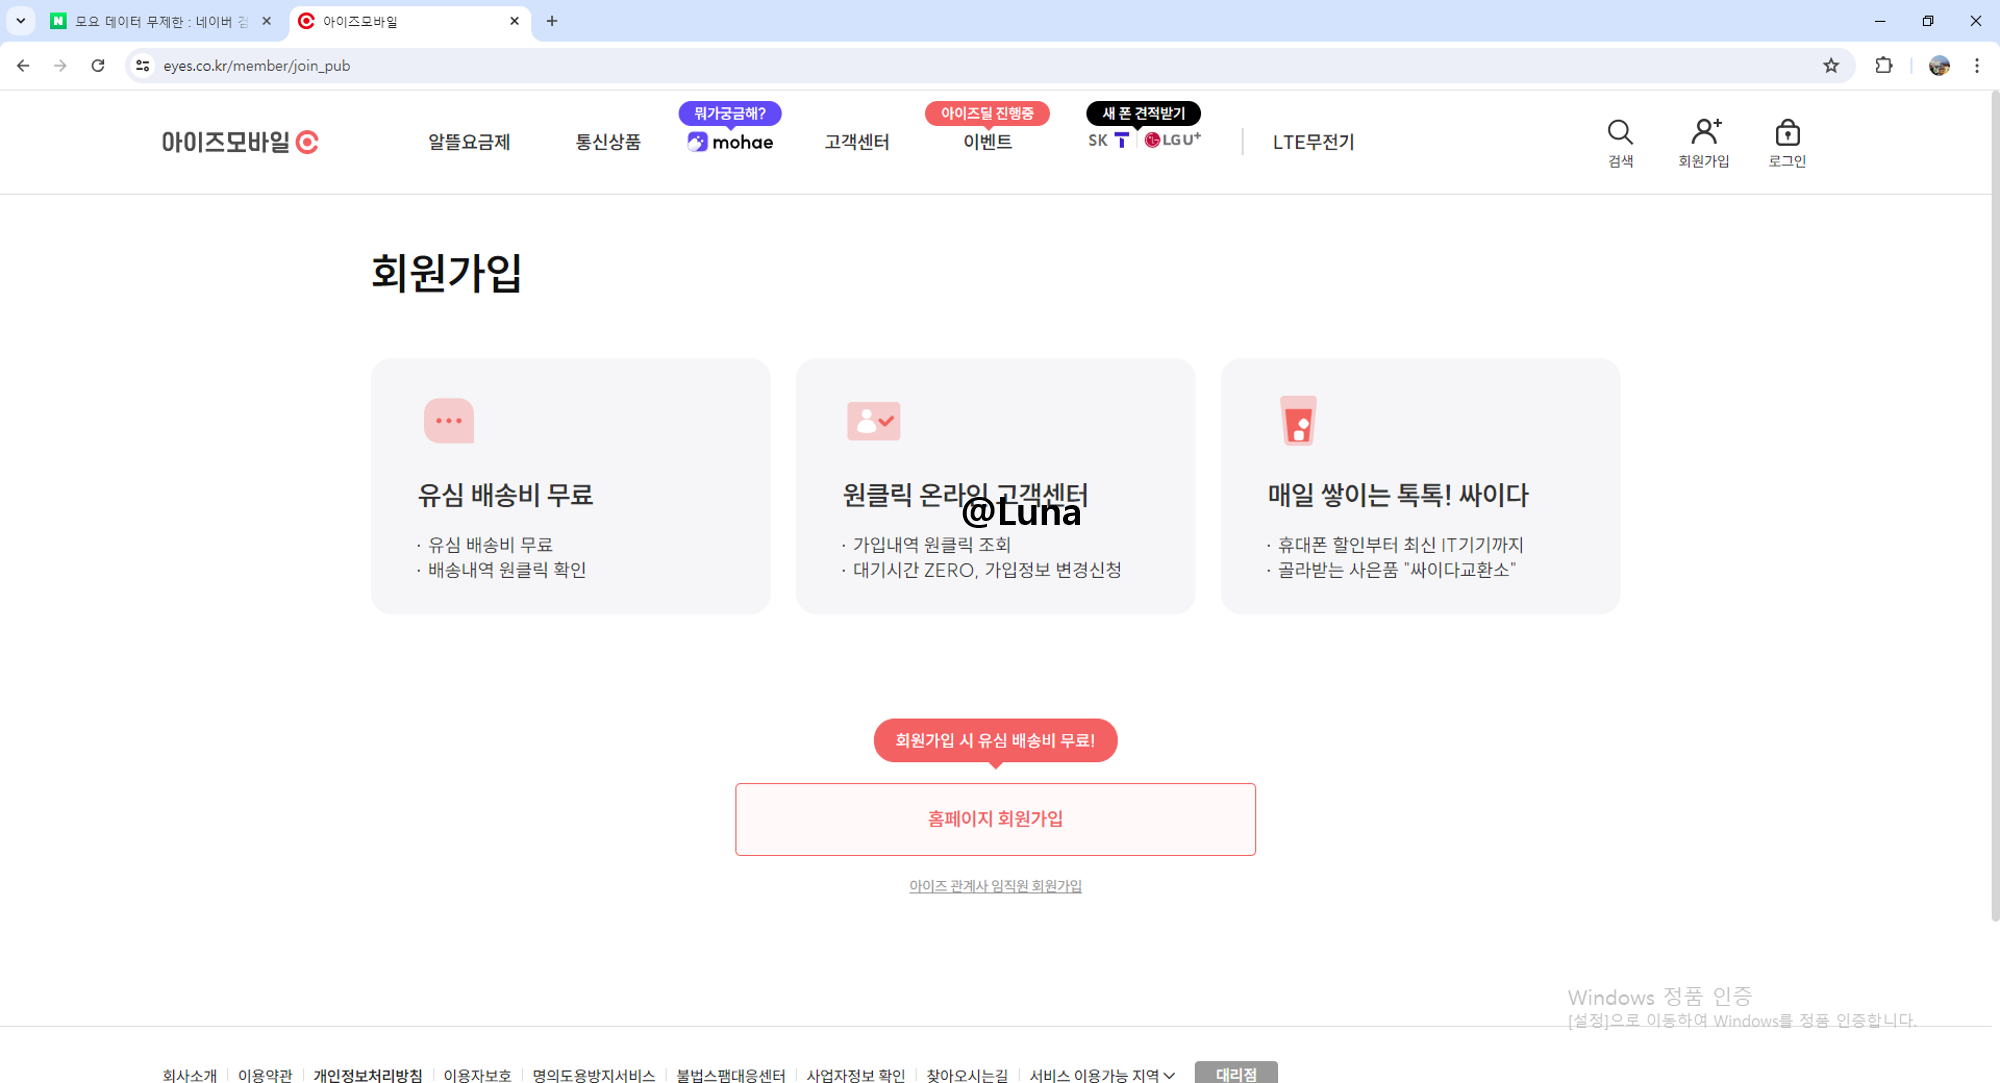Expand 서비스 이용가능 지역 dropdown
The height and width of the screenshot is (1083, 2000).
pyautogui.click(x=1102, y=1075)
